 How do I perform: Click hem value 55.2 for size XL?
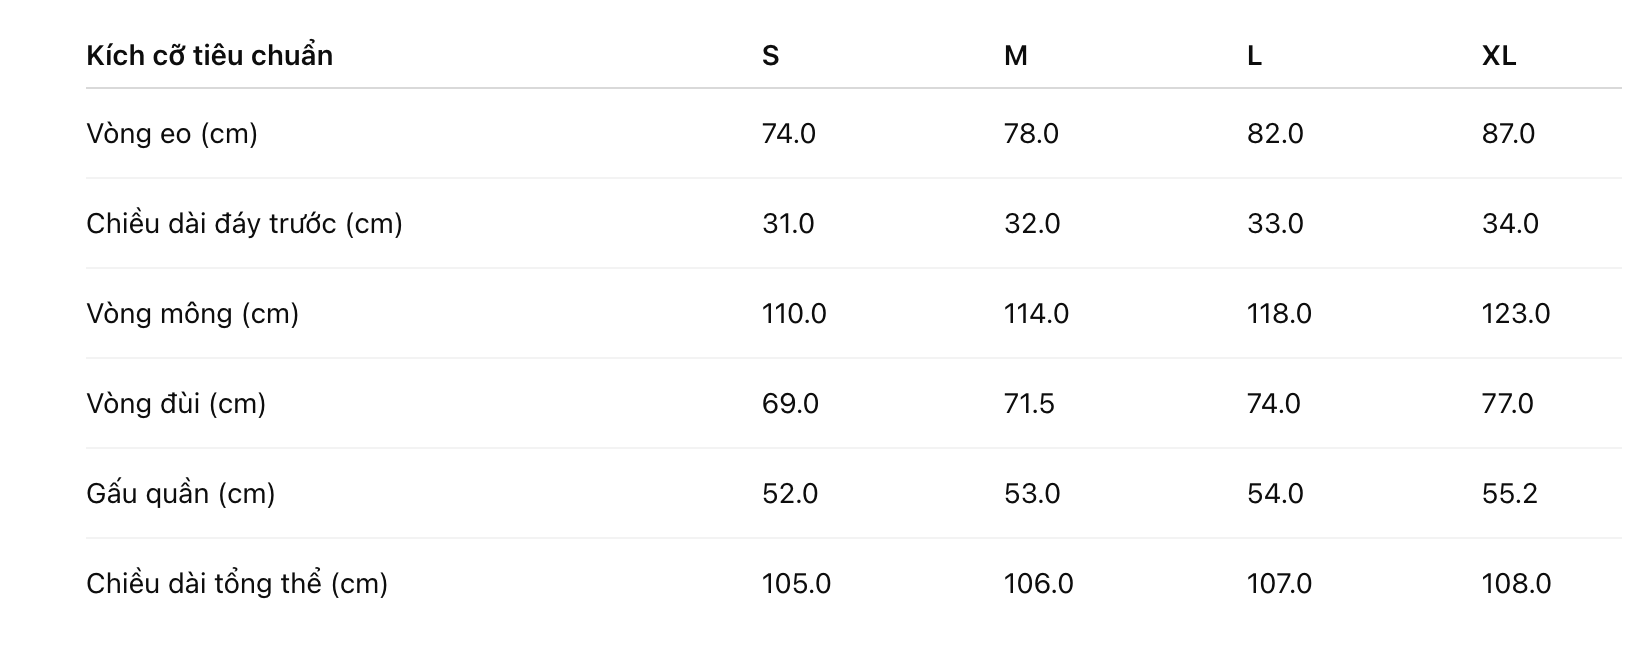coord(1509,494)
